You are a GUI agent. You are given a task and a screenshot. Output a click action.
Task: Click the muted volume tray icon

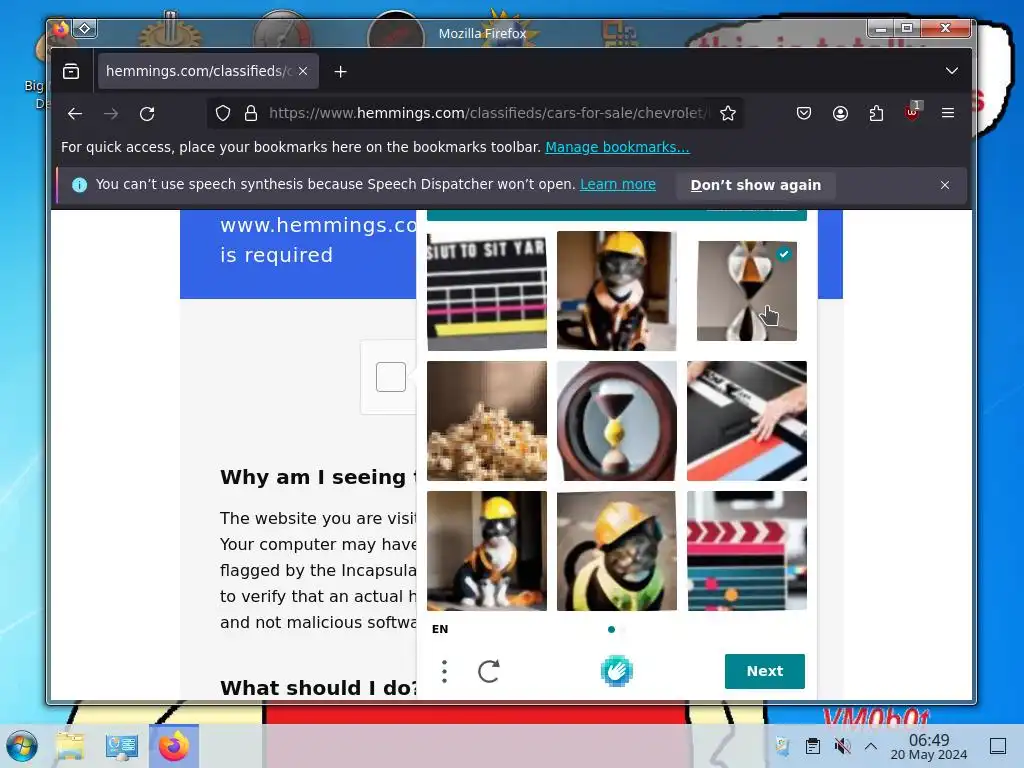point(842,746)
